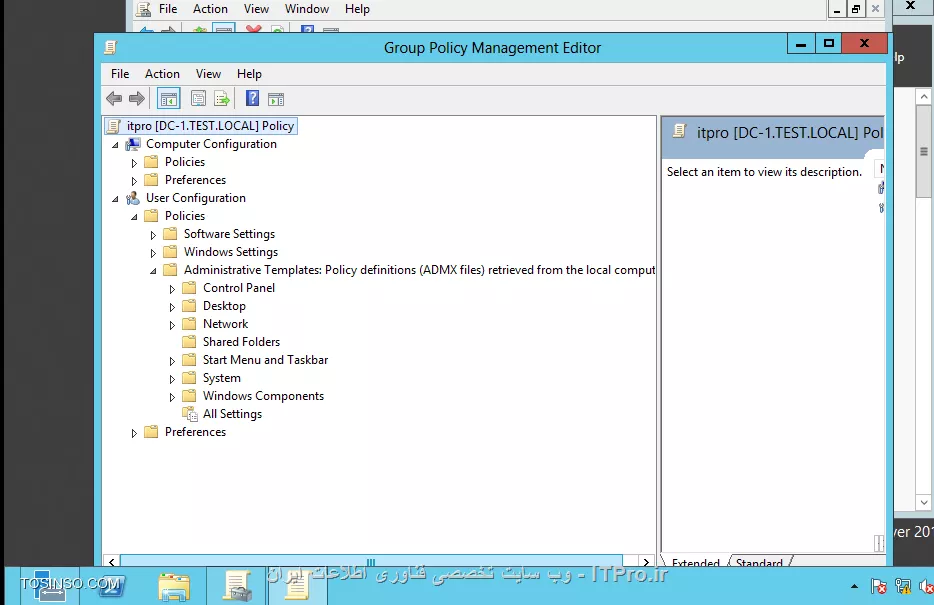Select Shared Folders in the tree

coord(241,342)
